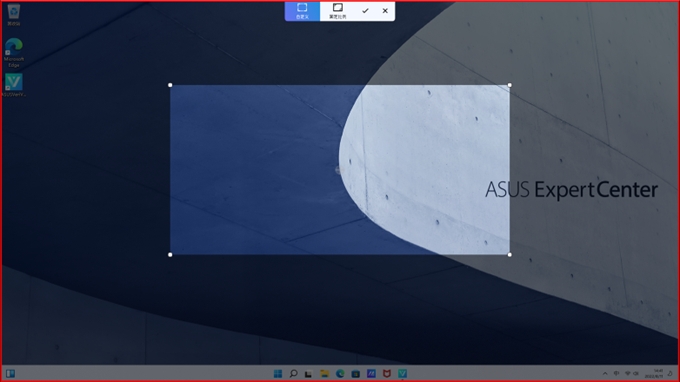Open File Explorer from the taskbar

click(324, 373)
